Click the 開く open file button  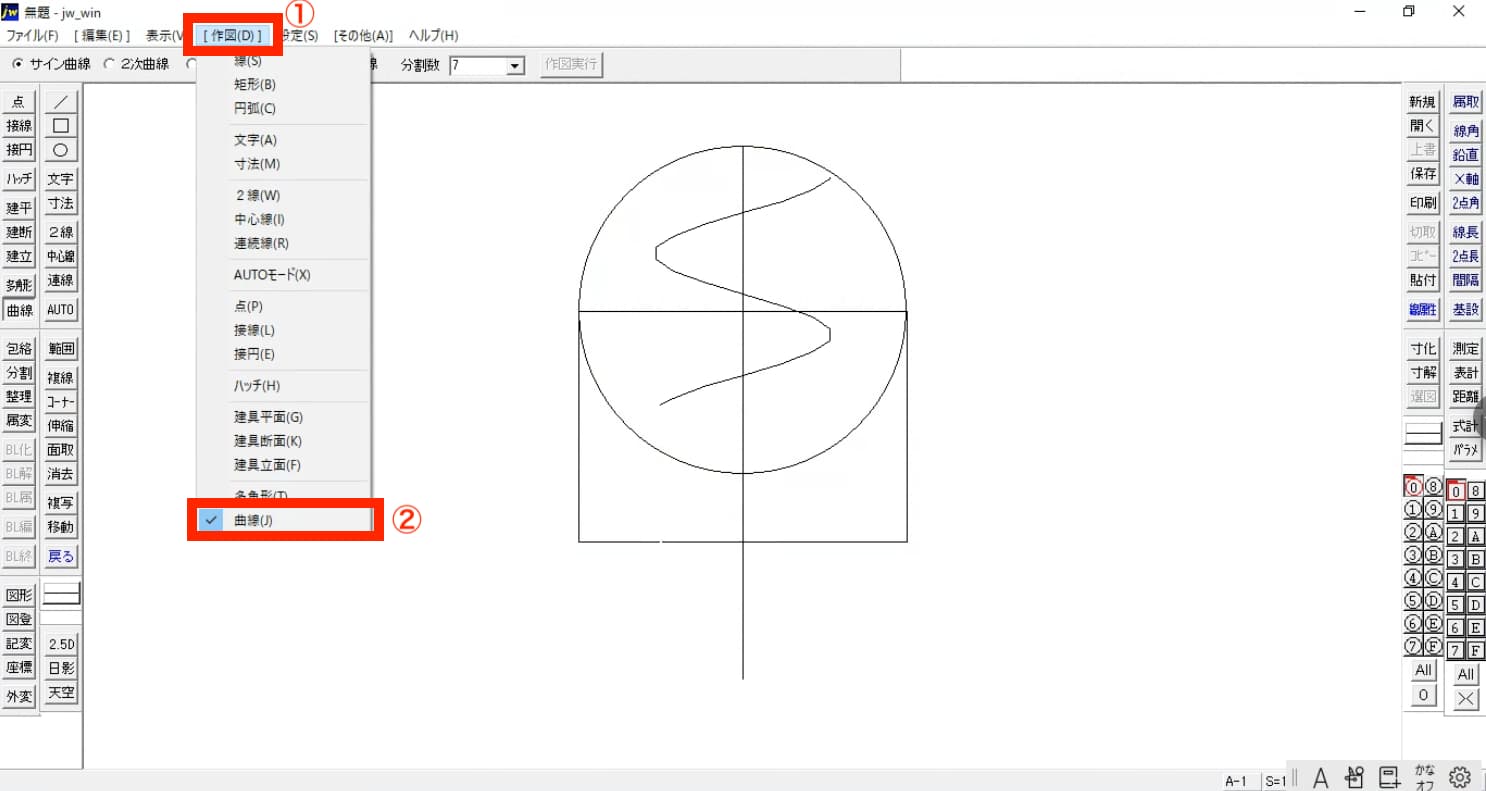coord(1423,126)
